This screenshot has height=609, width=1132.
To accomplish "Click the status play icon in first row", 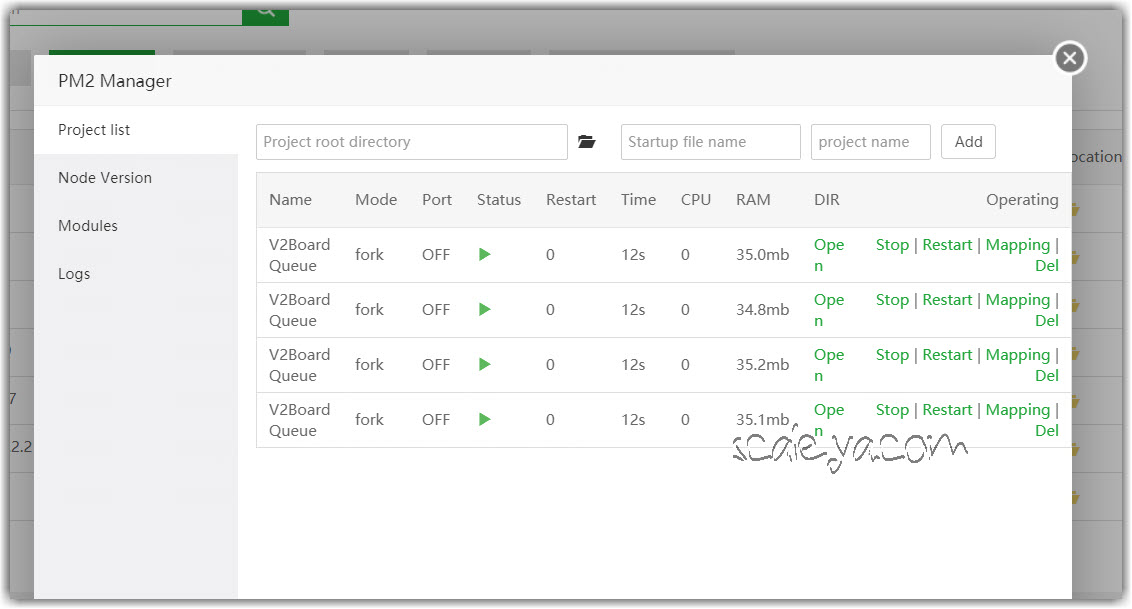I will coord(485,255).
